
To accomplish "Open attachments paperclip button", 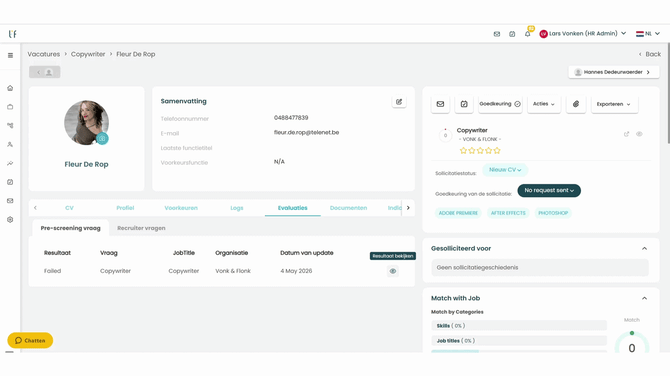I will coord(576,104).
